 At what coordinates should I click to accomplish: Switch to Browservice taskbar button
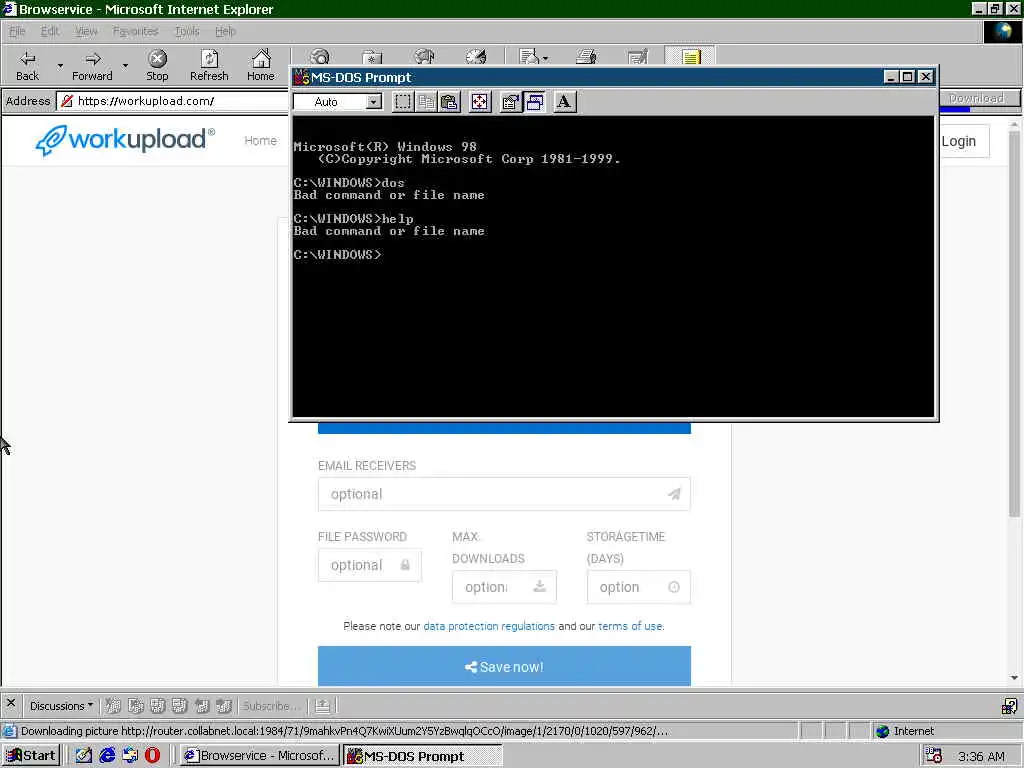coord(260,756)
